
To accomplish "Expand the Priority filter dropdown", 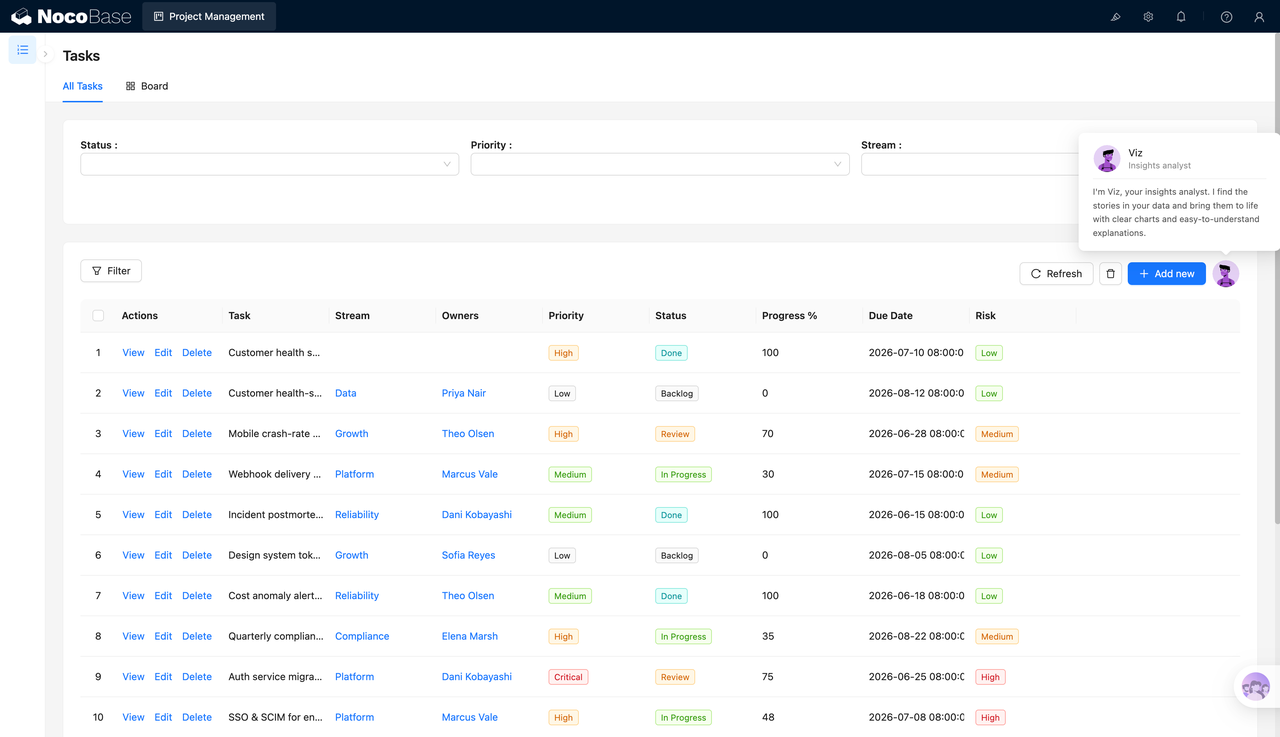I will pos(660,164).
